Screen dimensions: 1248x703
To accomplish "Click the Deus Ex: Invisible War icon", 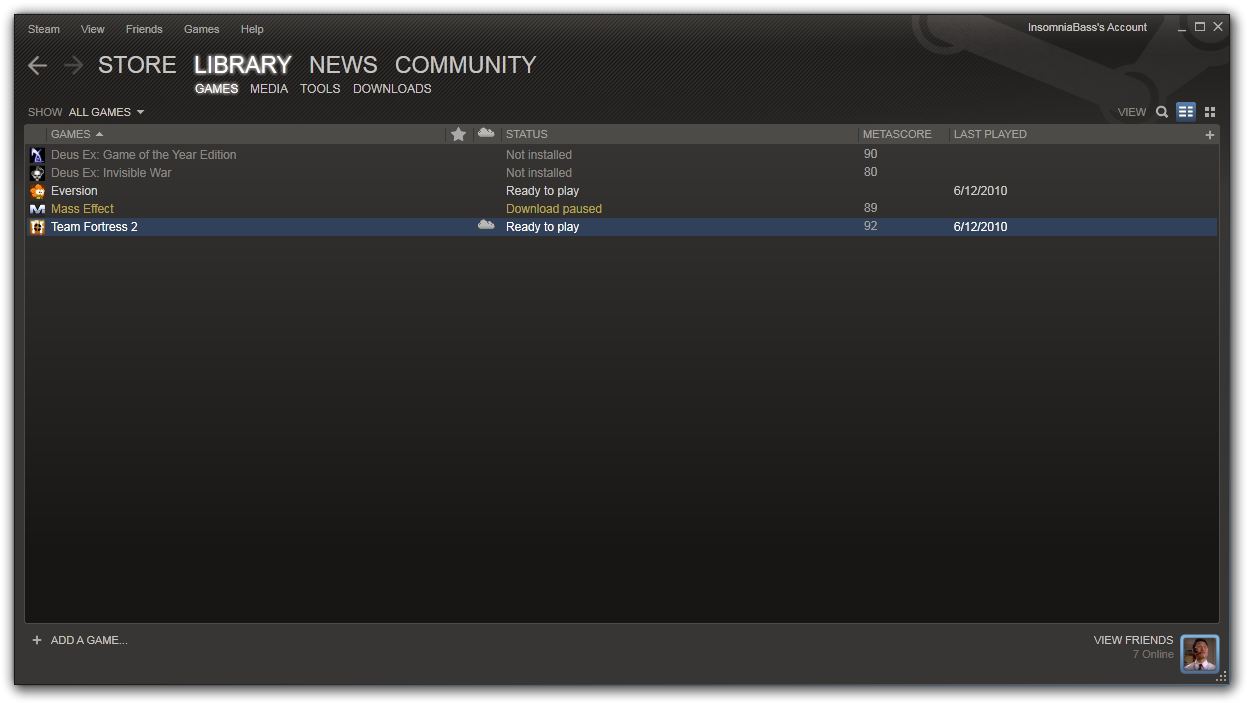I will [37, 173].
